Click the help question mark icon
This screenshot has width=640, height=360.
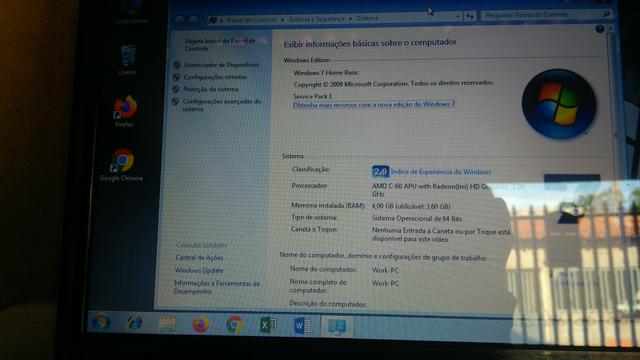600,29
